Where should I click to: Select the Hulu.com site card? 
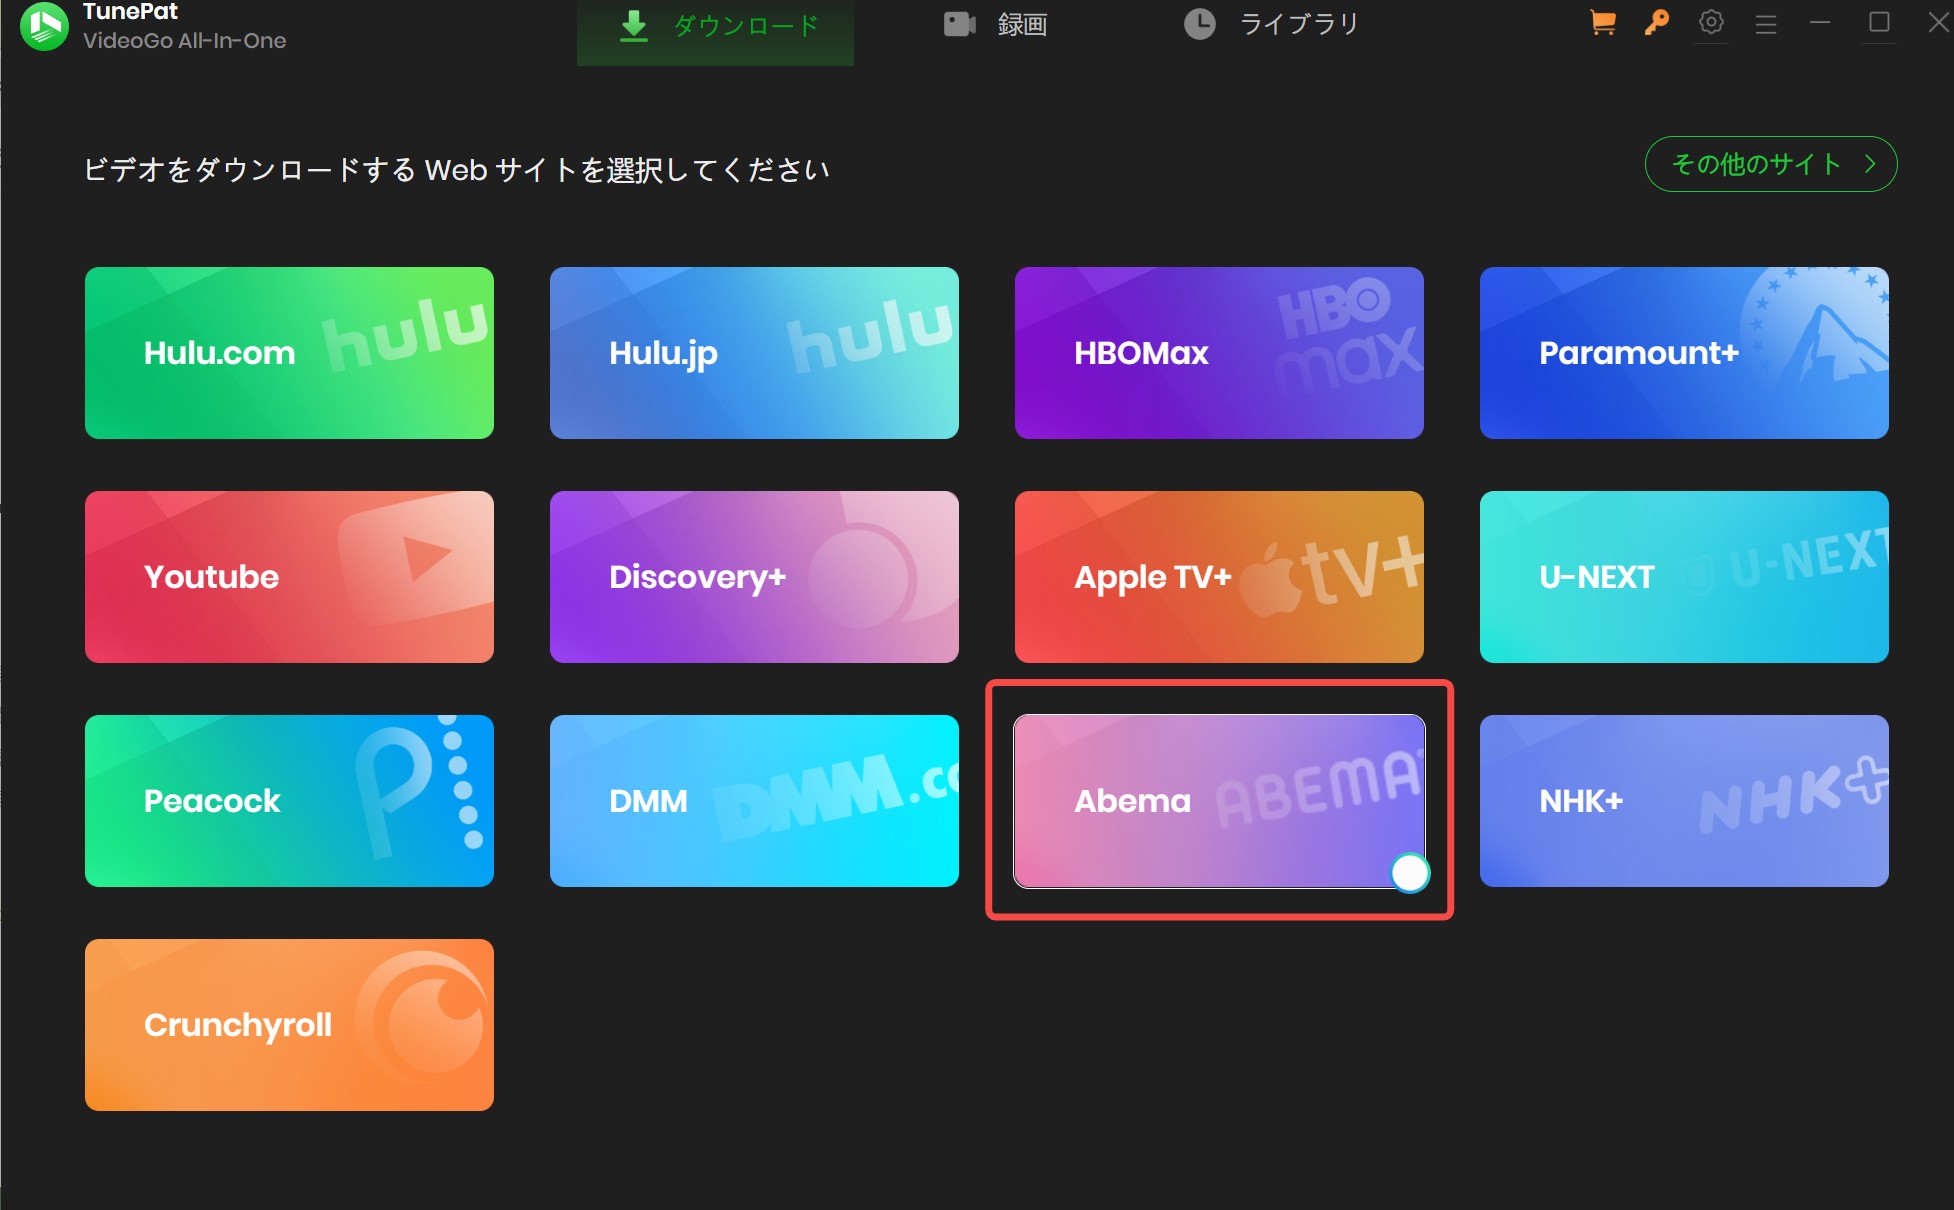point(289,353)
